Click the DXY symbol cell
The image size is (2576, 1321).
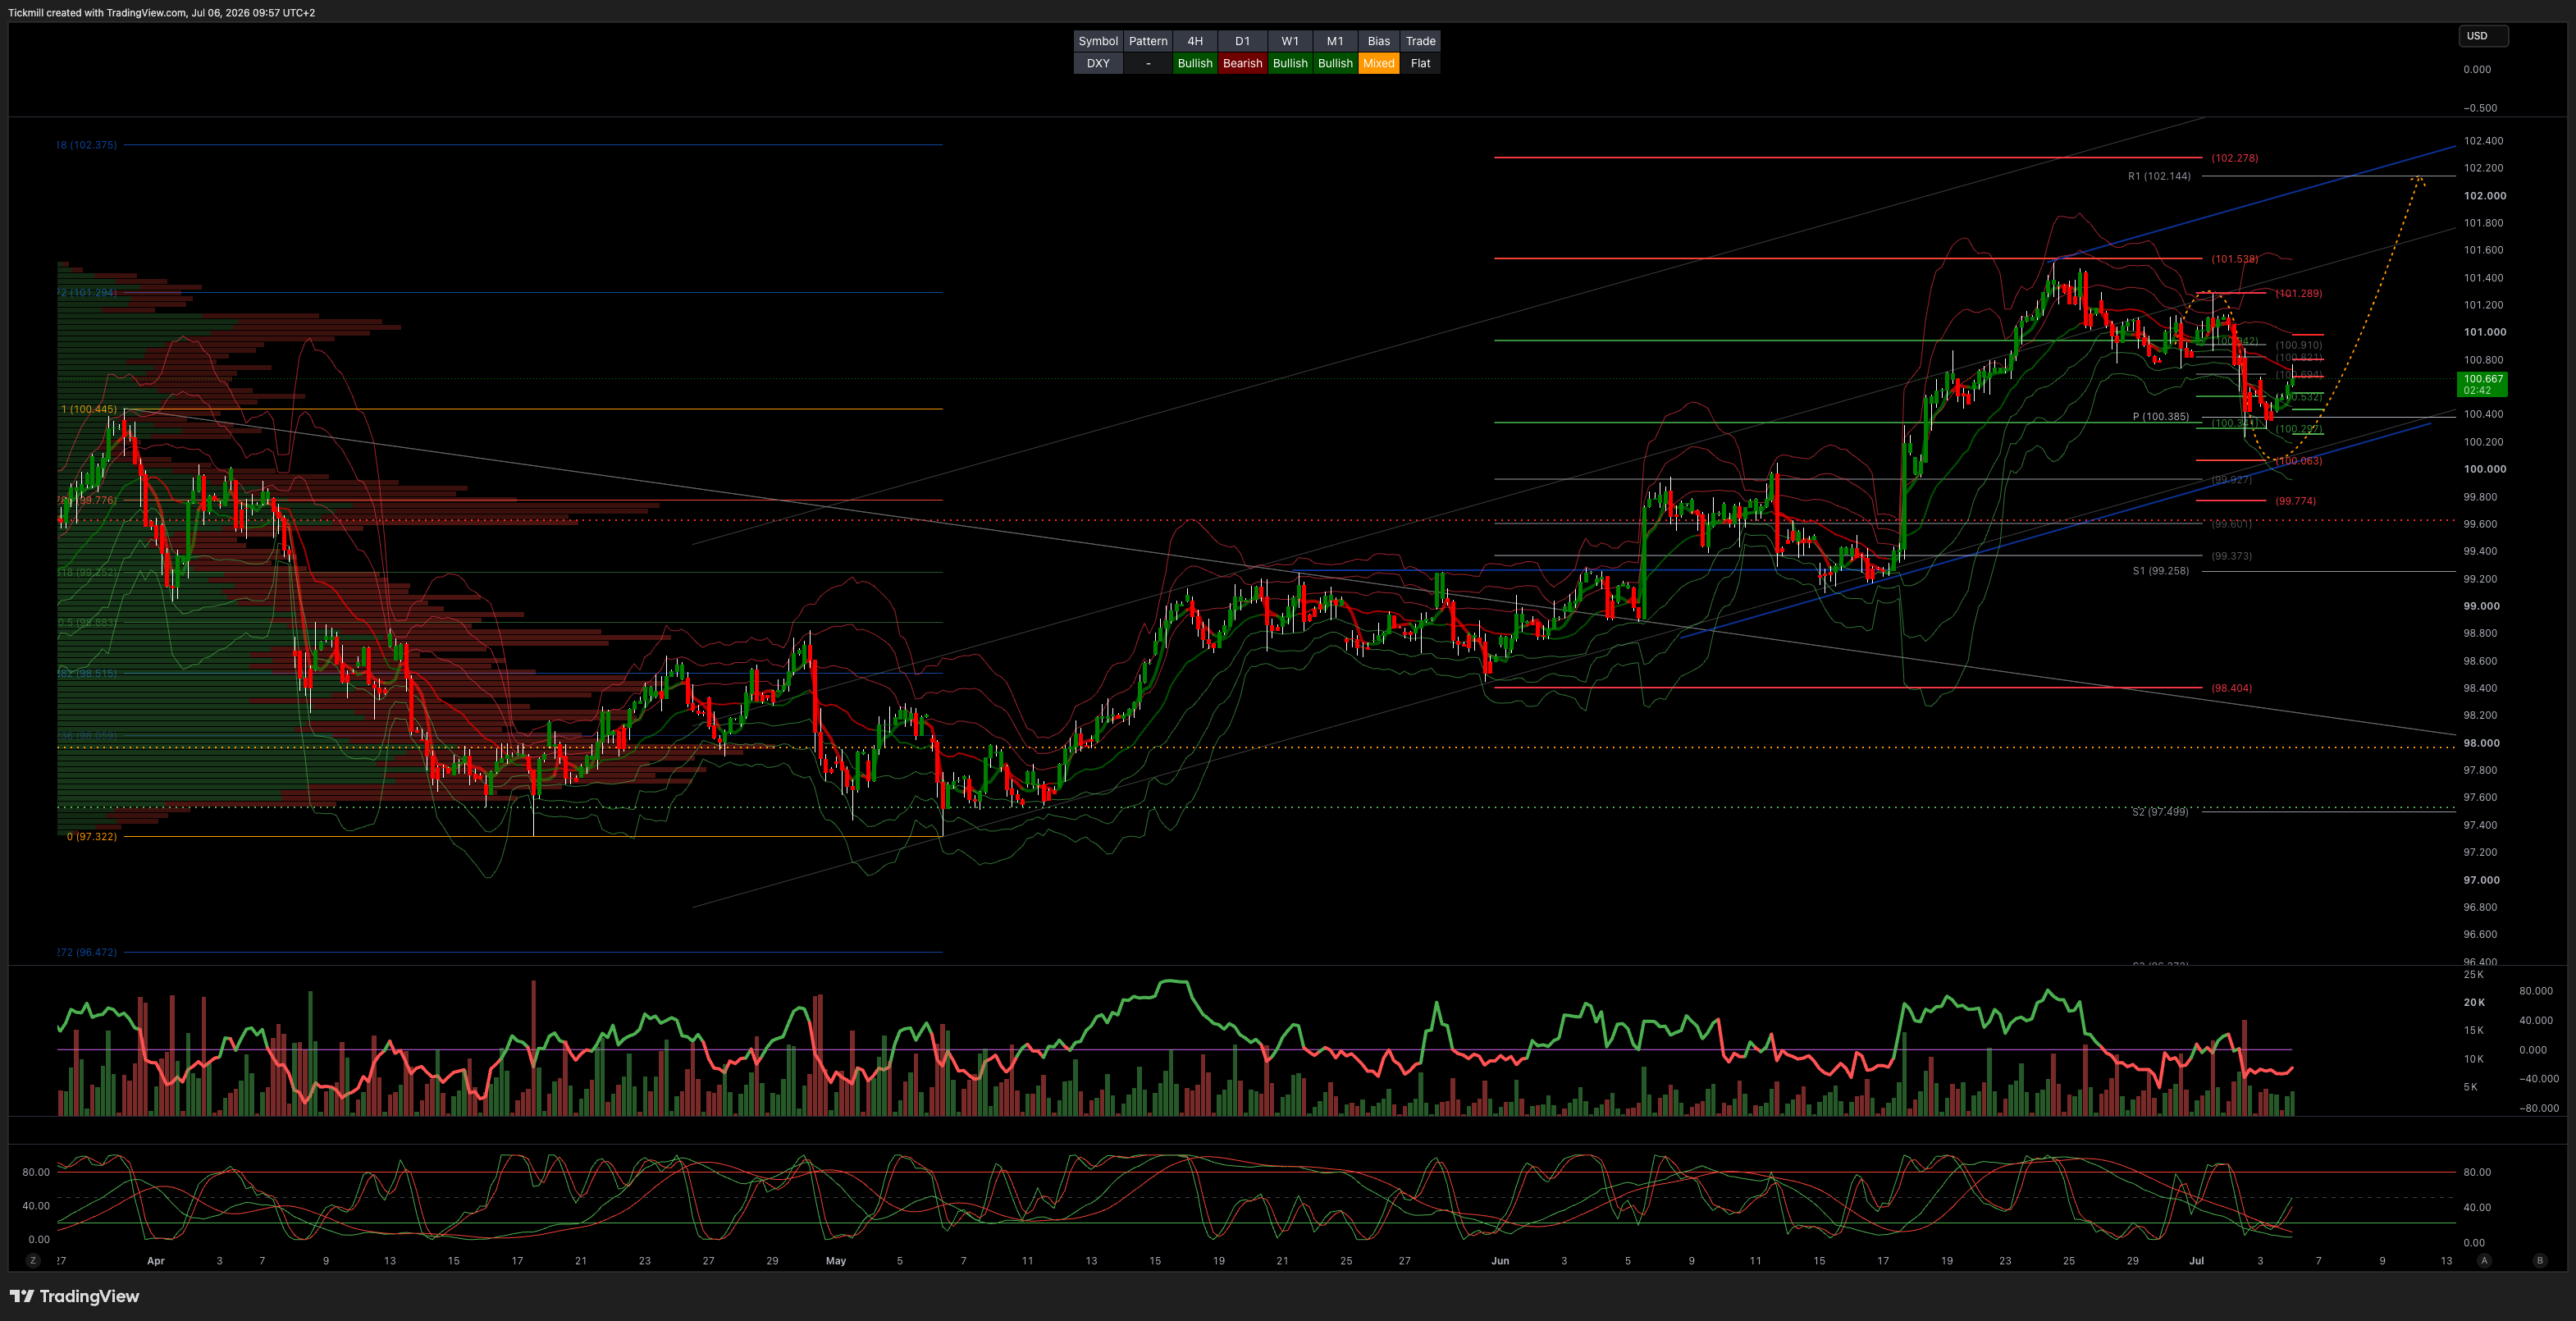click(x=1098, y=63)
